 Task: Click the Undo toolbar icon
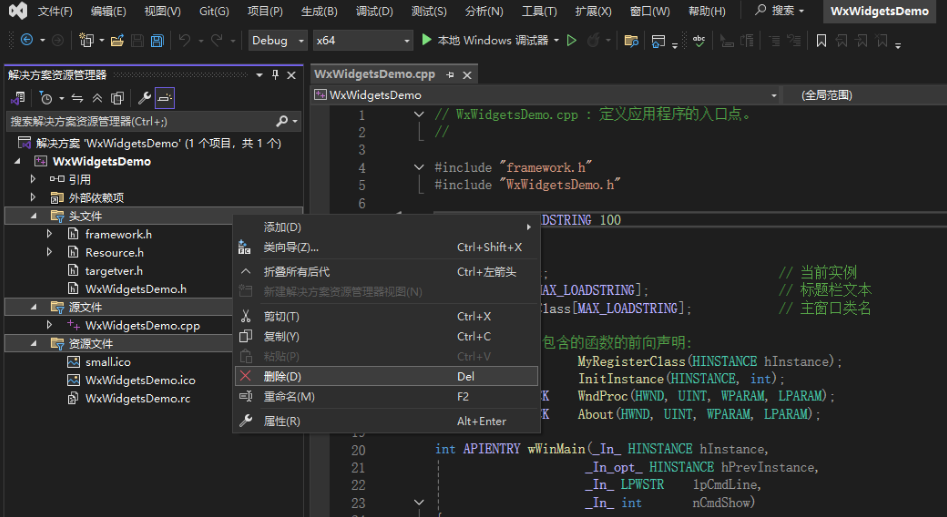pos(184,40)
